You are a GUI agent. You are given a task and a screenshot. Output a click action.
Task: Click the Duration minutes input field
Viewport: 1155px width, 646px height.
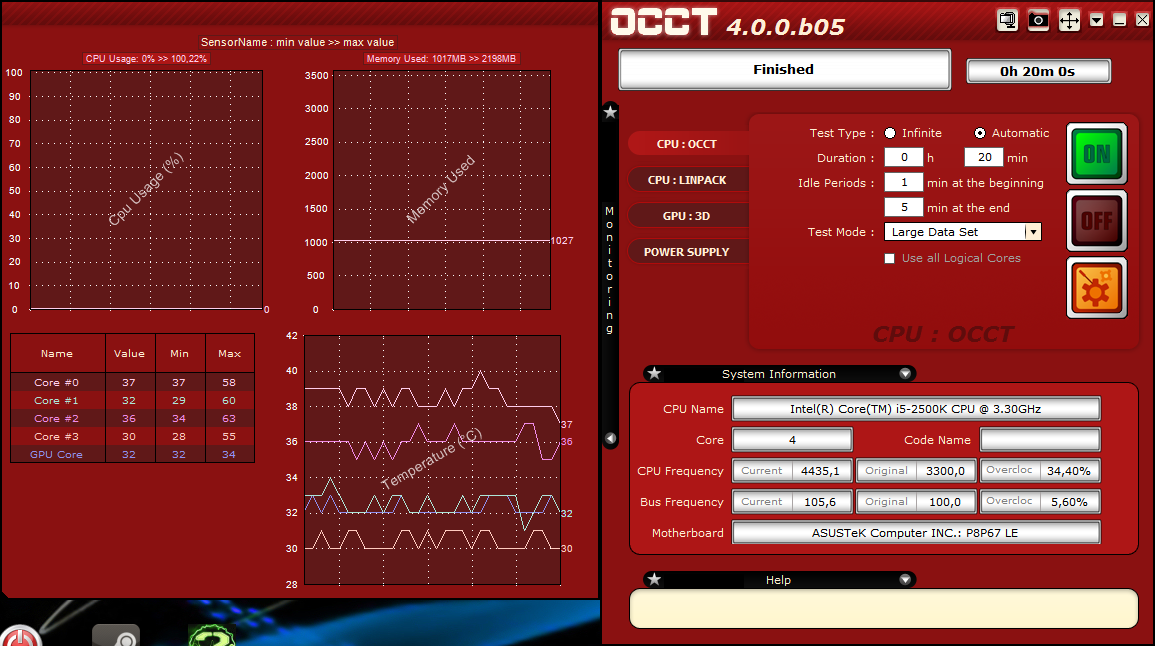(x=983, y=158)
